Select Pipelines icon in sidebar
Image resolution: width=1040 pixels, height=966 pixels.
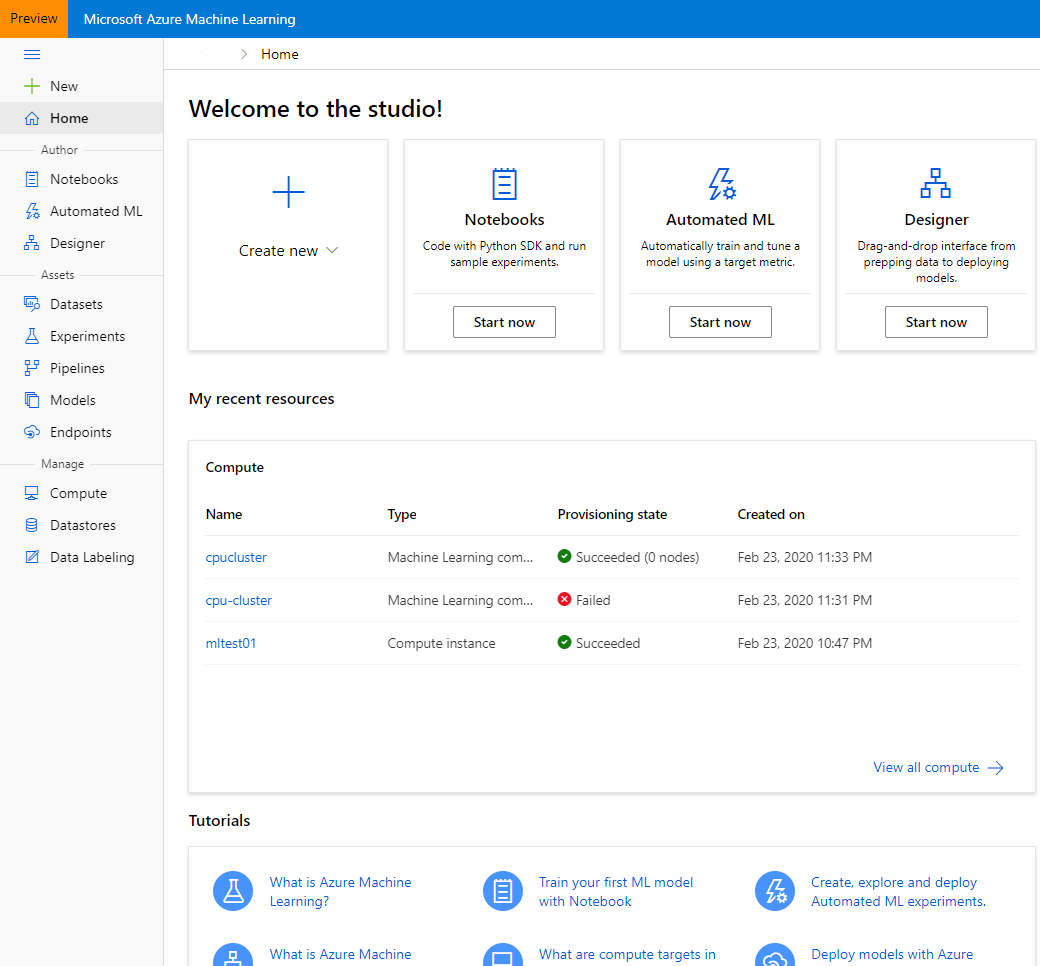[x=32, y=368]
